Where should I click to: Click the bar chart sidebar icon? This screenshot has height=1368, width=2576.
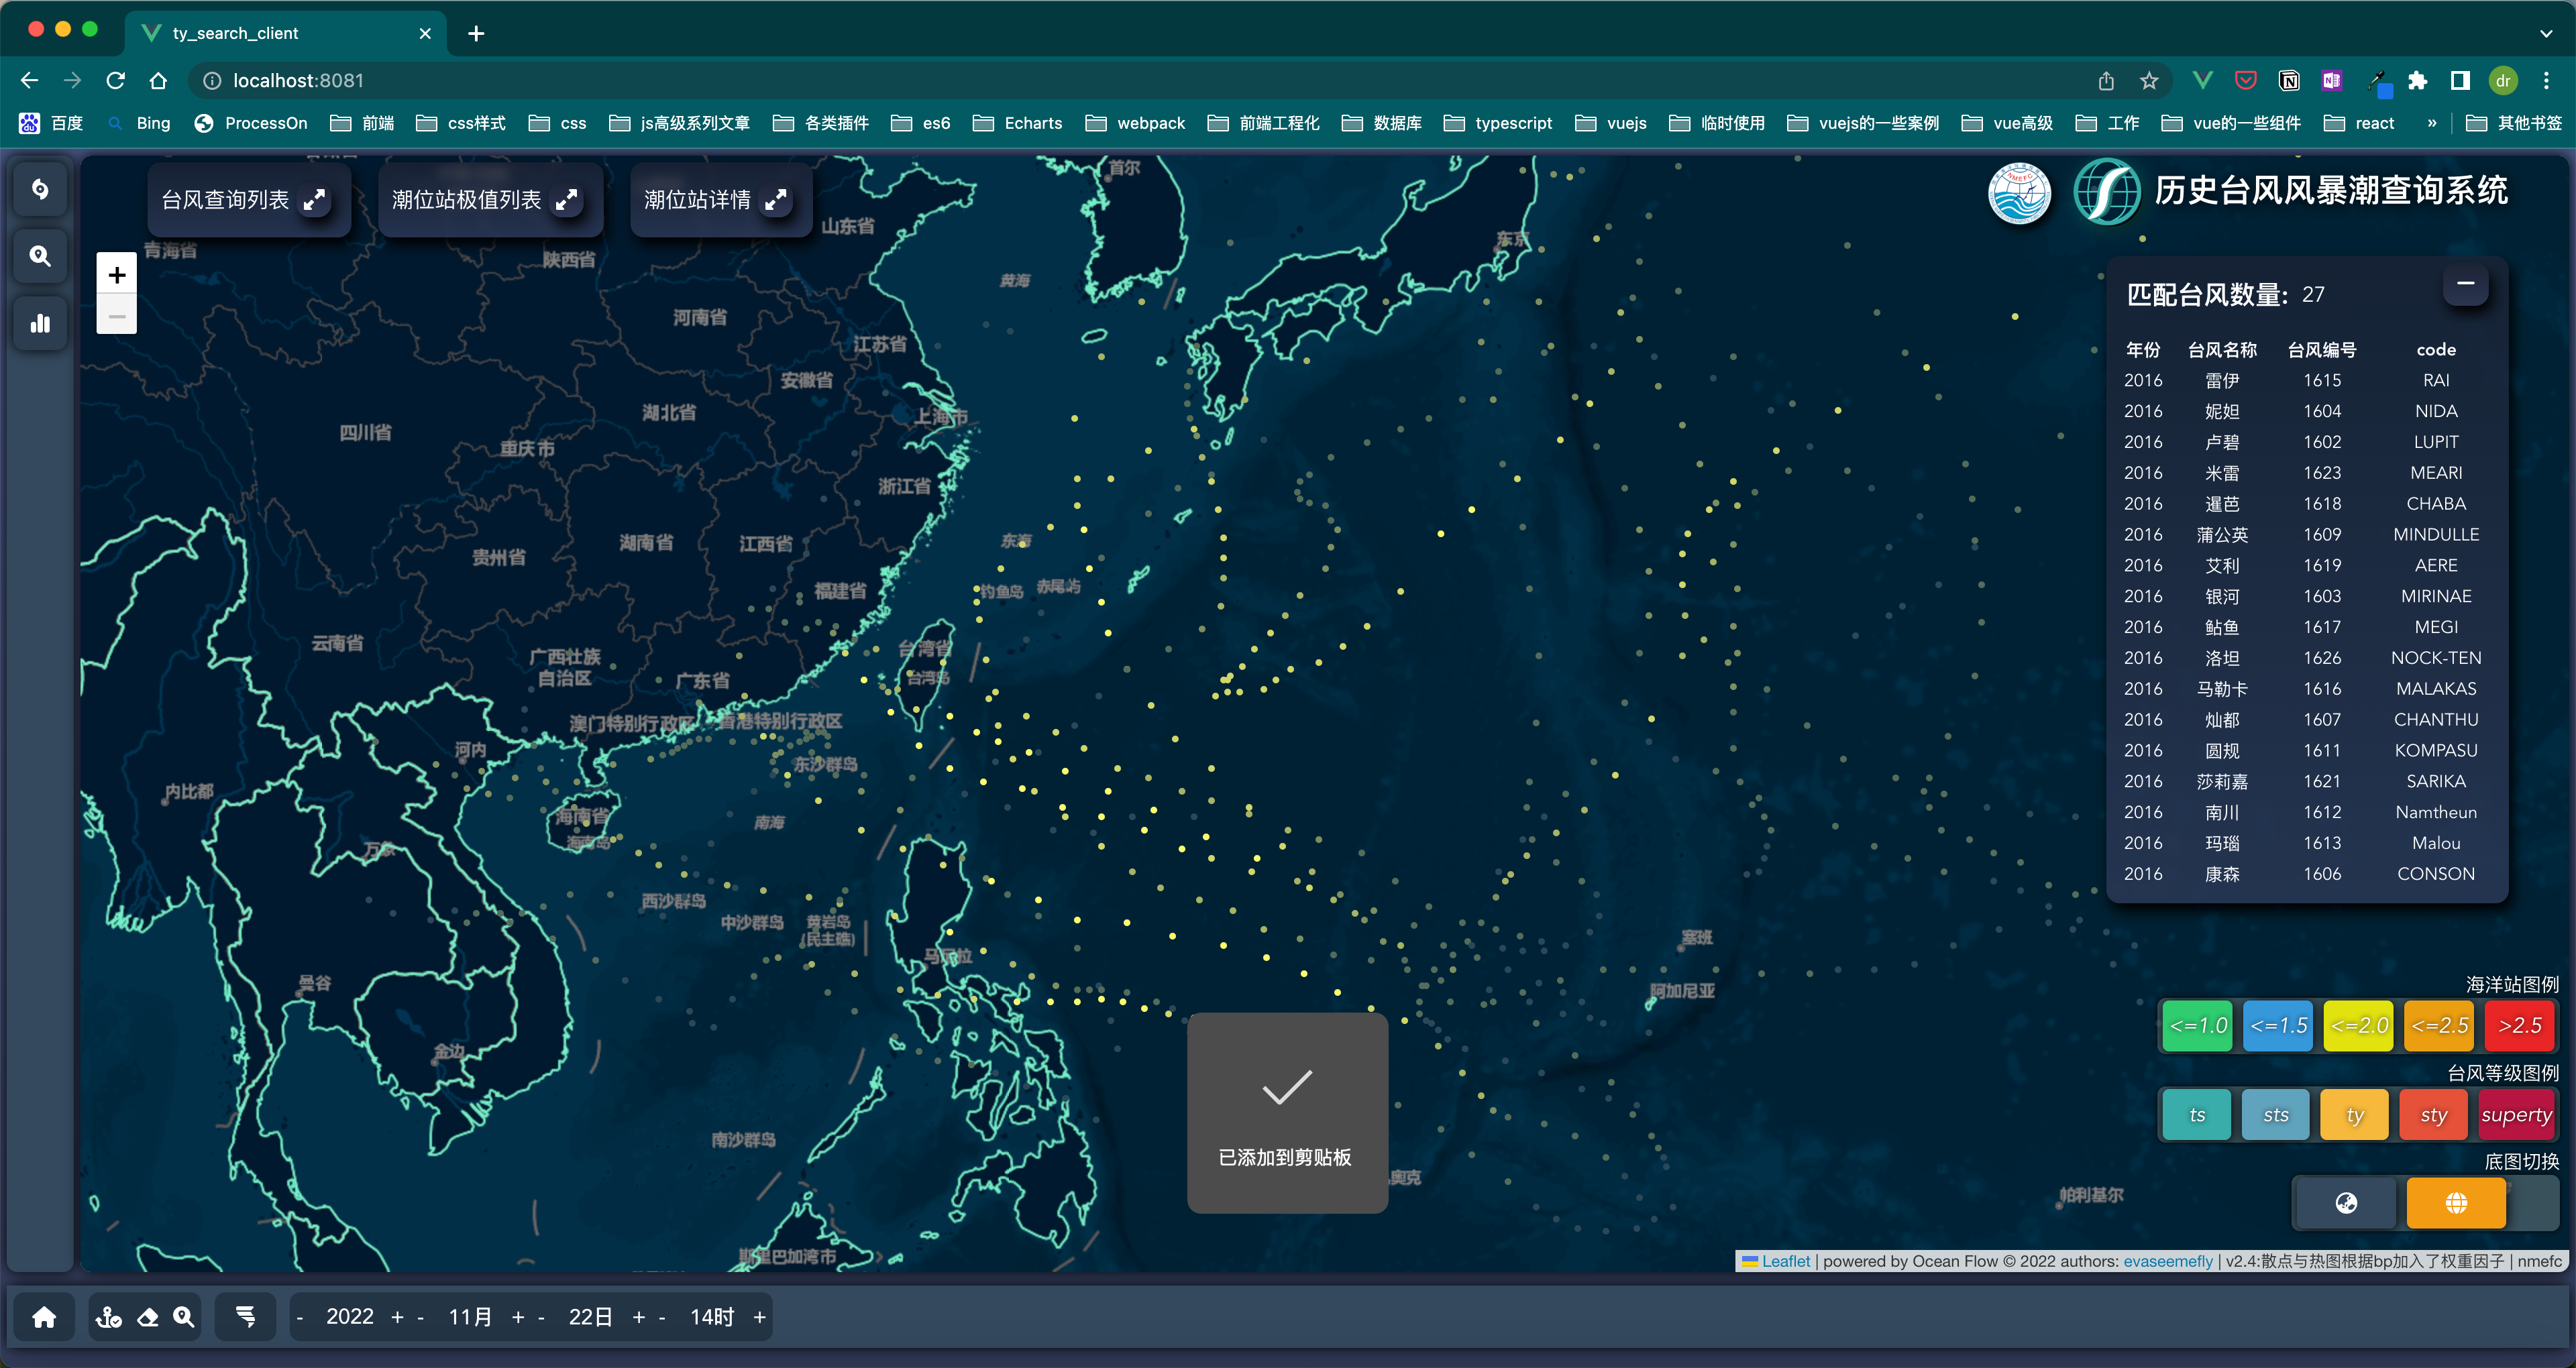(x=40, y=323)
